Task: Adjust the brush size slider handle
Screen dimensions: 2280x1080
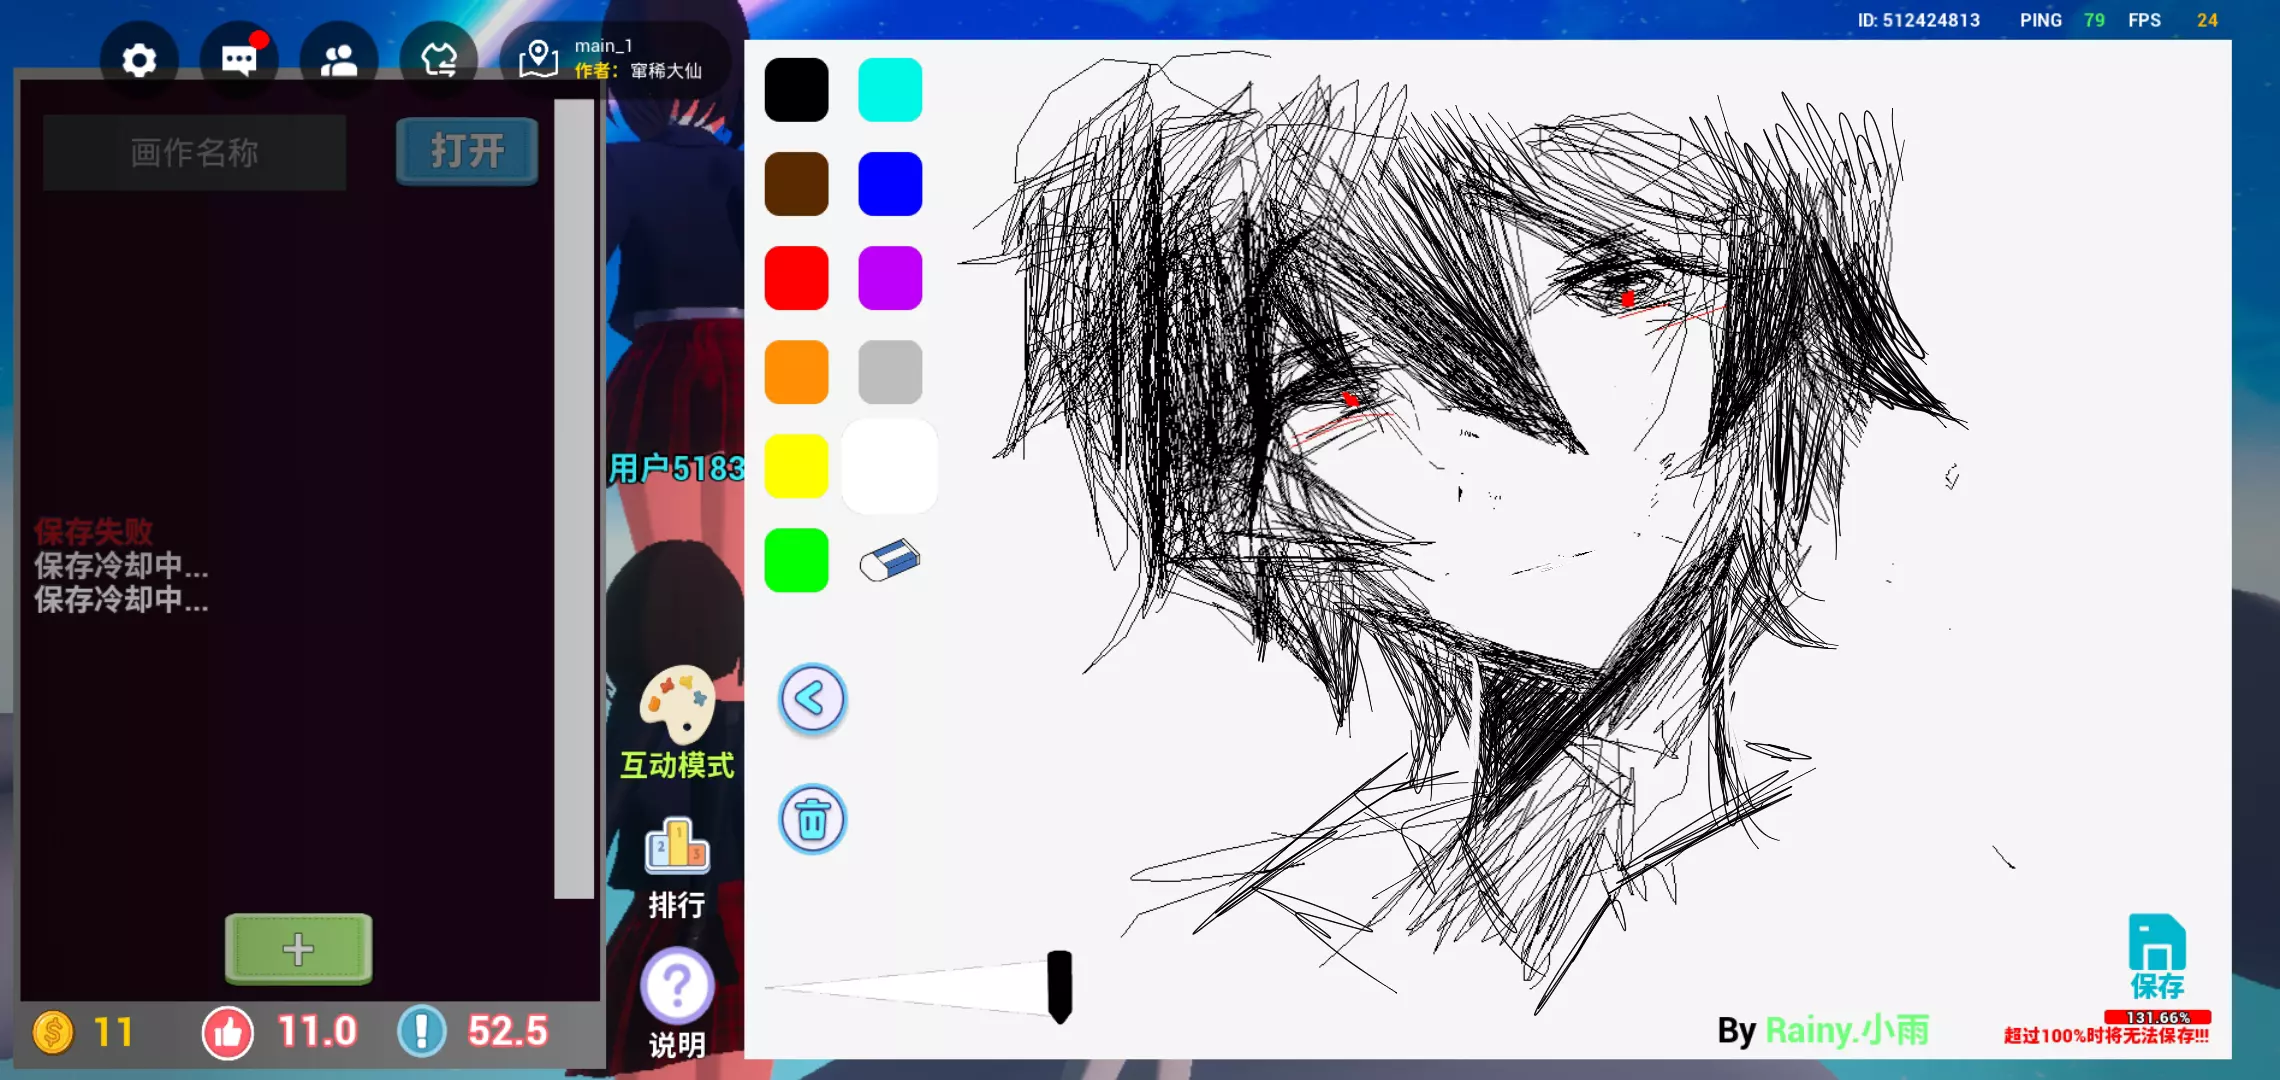Action: (x=1059, y=986)
